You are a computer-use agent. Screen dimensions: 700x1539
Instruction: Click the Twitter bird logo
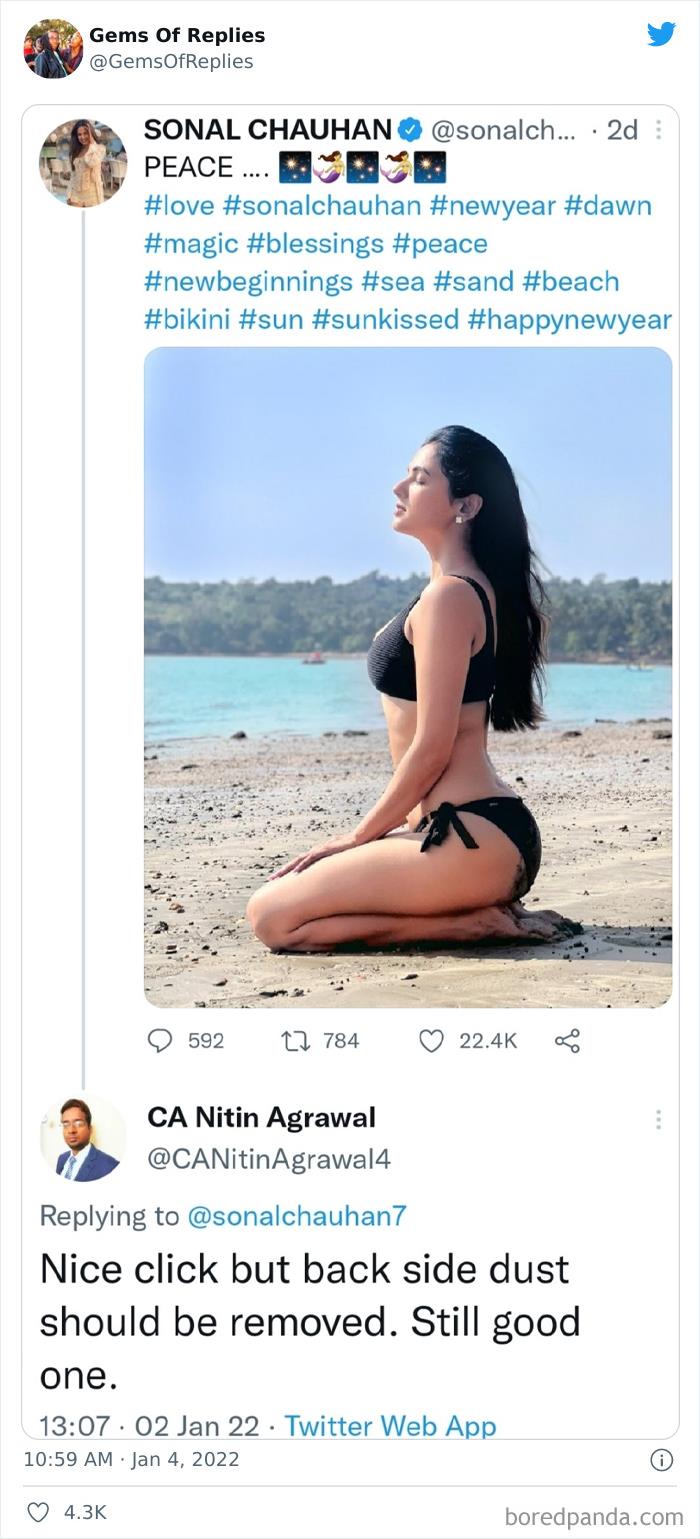click(x=662, y=33)
